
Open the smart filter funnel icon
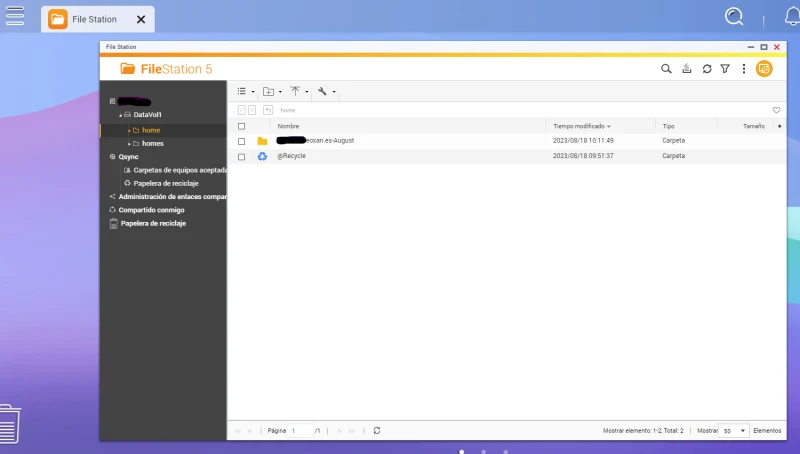click(x=725, y=68)
